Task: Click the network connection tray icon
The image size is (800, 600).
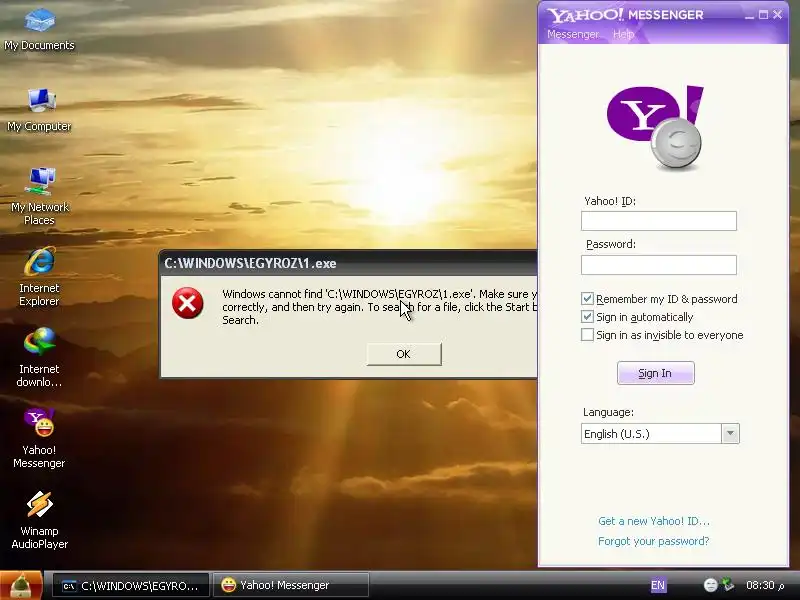Action: (729, 585)
